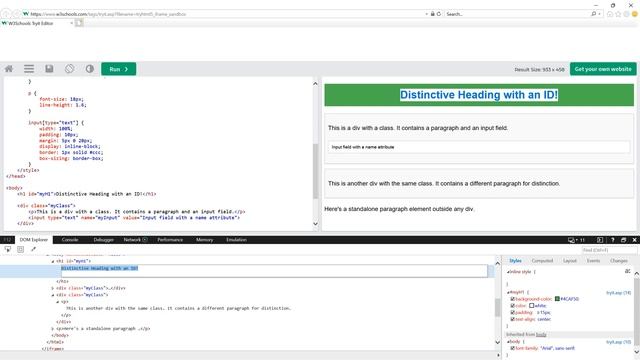Click the browser address bar URL
The image size is (640, 360).
(108, 14)
